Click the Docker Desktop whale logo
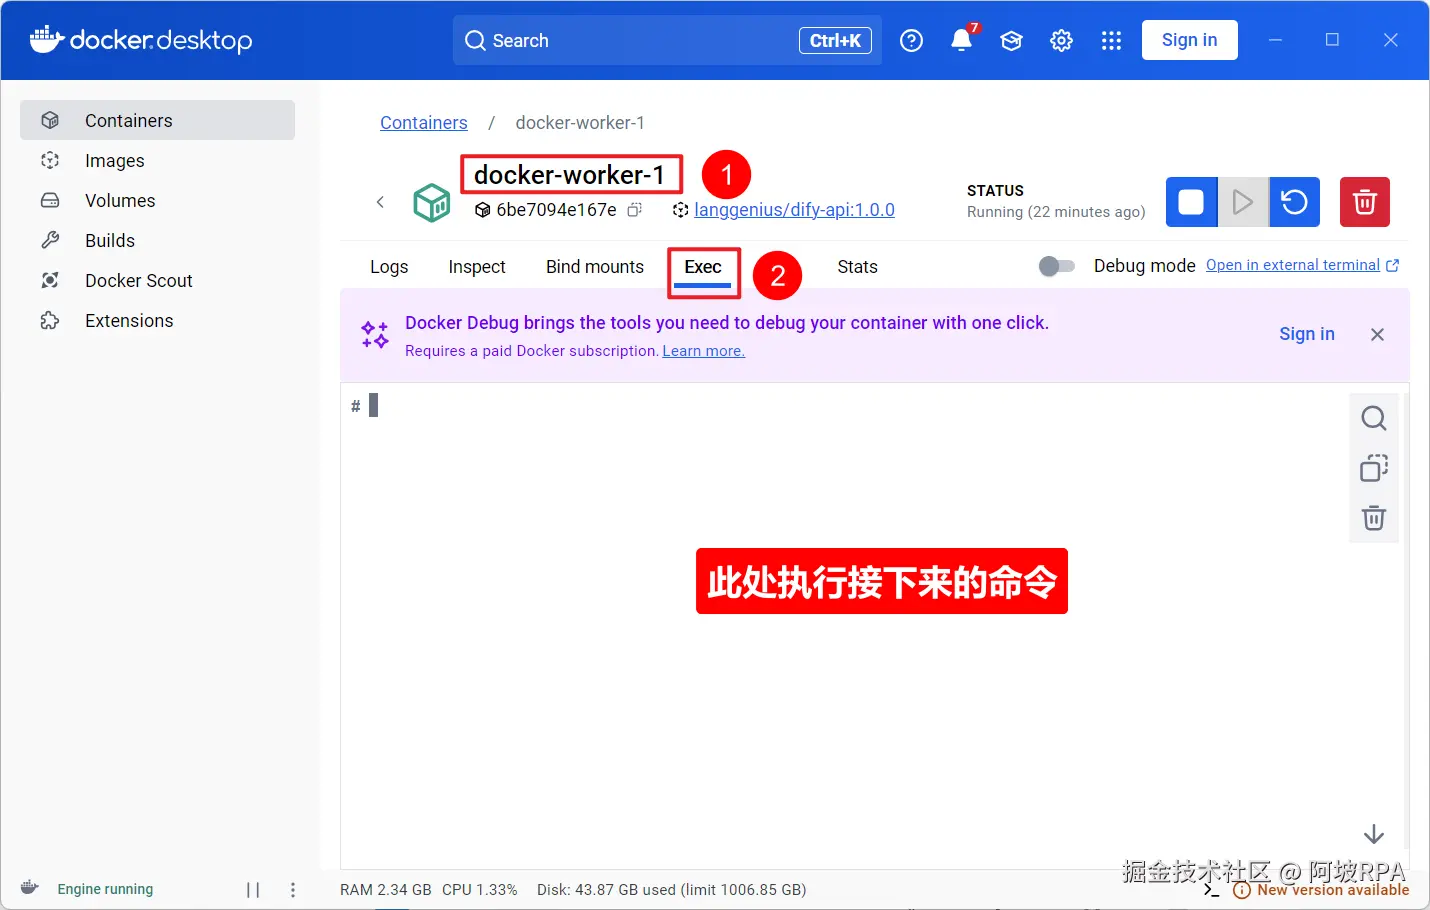Screen dimensions: 1430x910 click(46, 39)
